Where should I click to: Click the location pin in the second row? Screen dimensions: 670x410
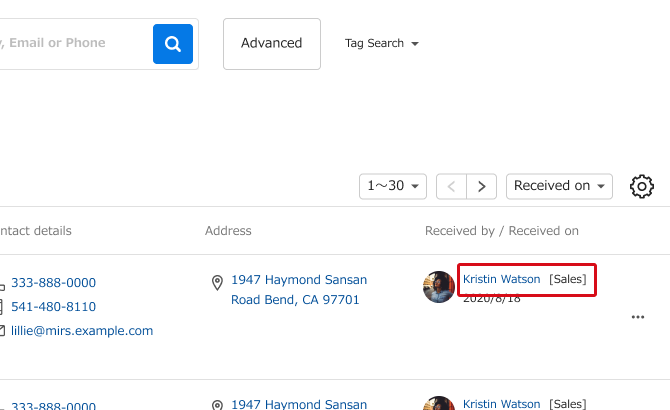click(217, 406)
